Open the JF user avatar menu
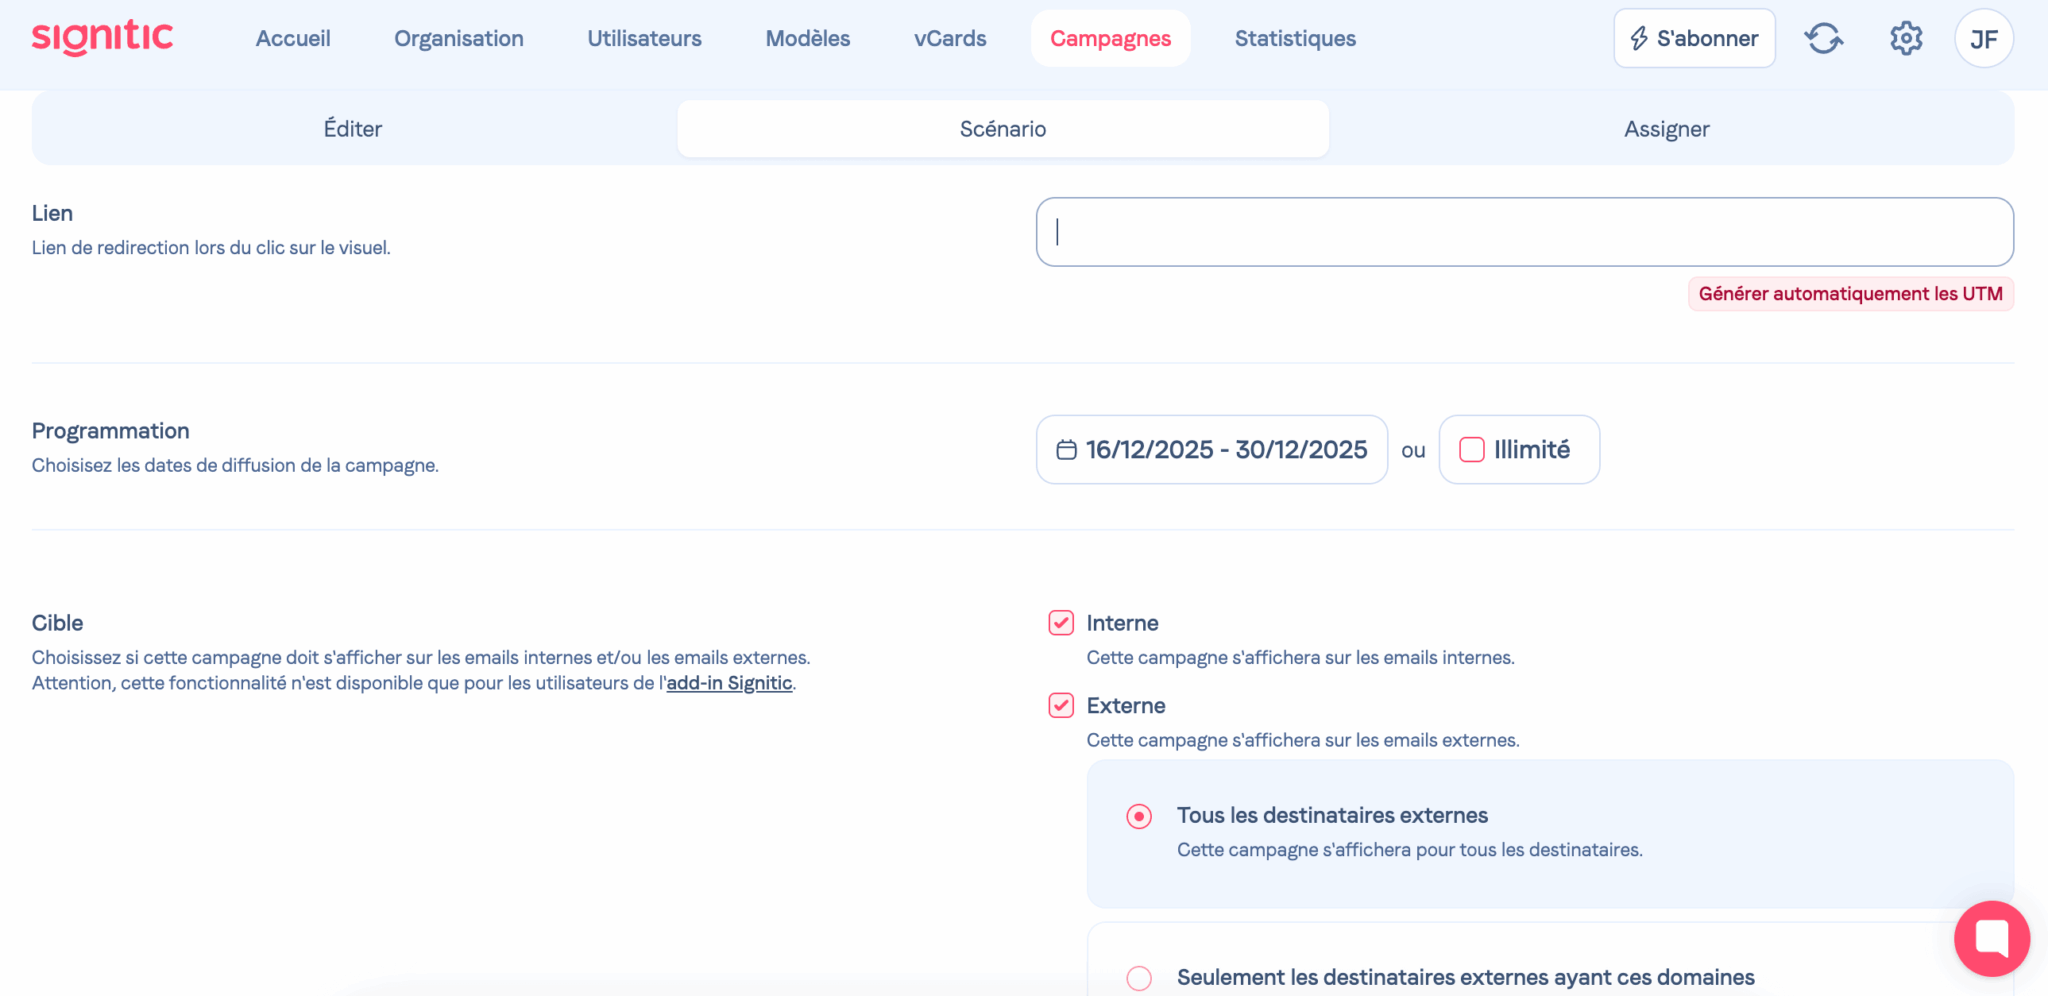2048x996 pixels. 1983,39
